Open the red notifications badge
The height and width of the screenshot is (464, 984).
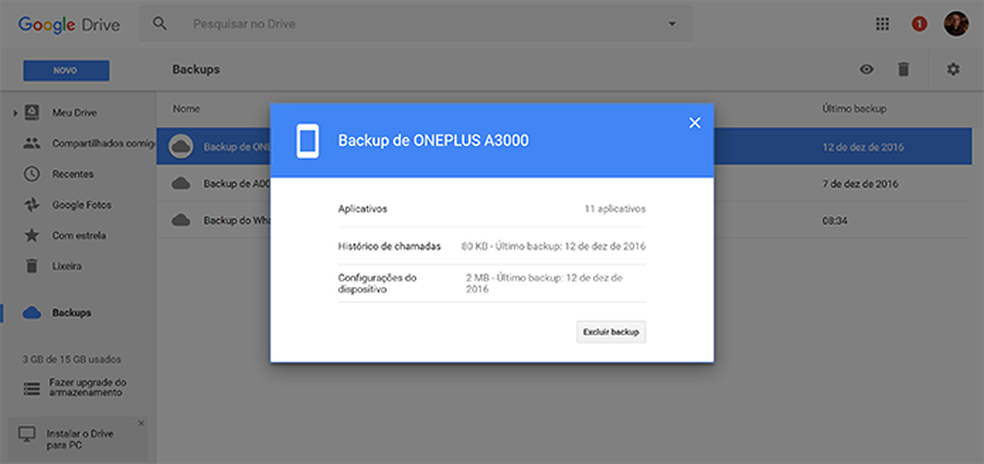(x=919, y=24)
